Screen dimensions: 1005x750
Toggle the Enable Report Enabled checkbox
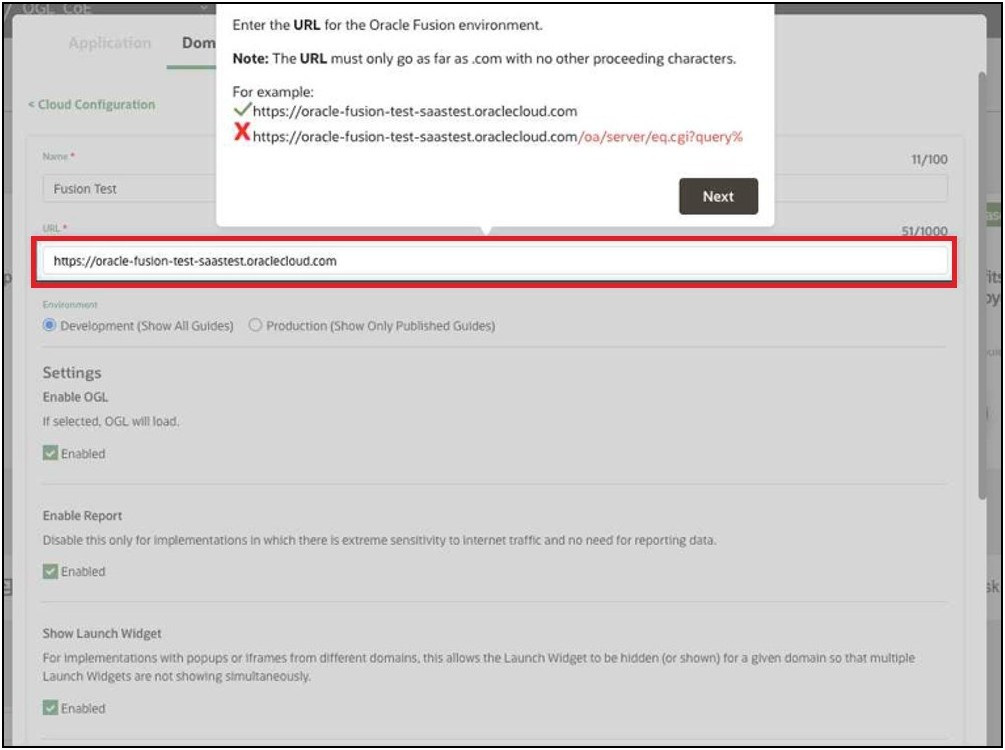(50, 571)
